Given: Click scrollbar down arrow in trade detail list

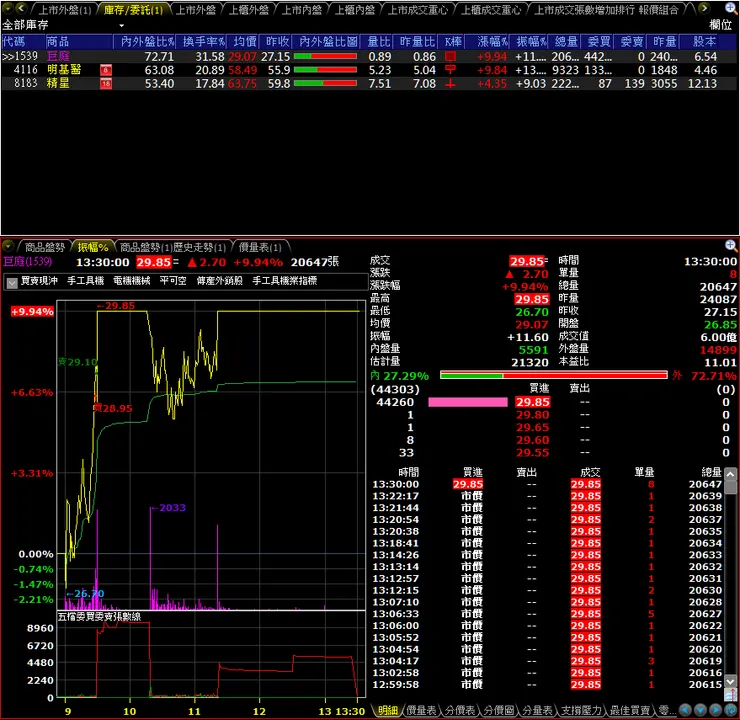Looking at the screenshot, I should click(730, 681).
